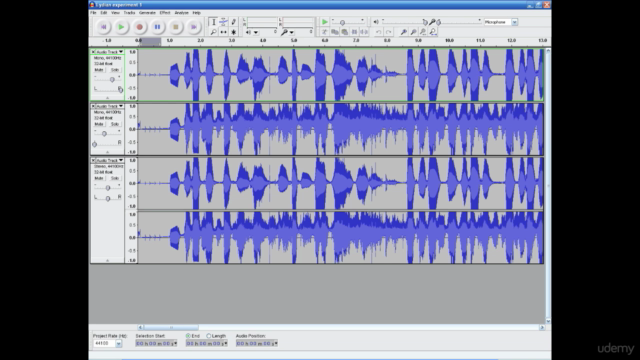Click the Cut scissors icon
The width and height of the screenshot is (640, 360).
(x=324, y=32)
